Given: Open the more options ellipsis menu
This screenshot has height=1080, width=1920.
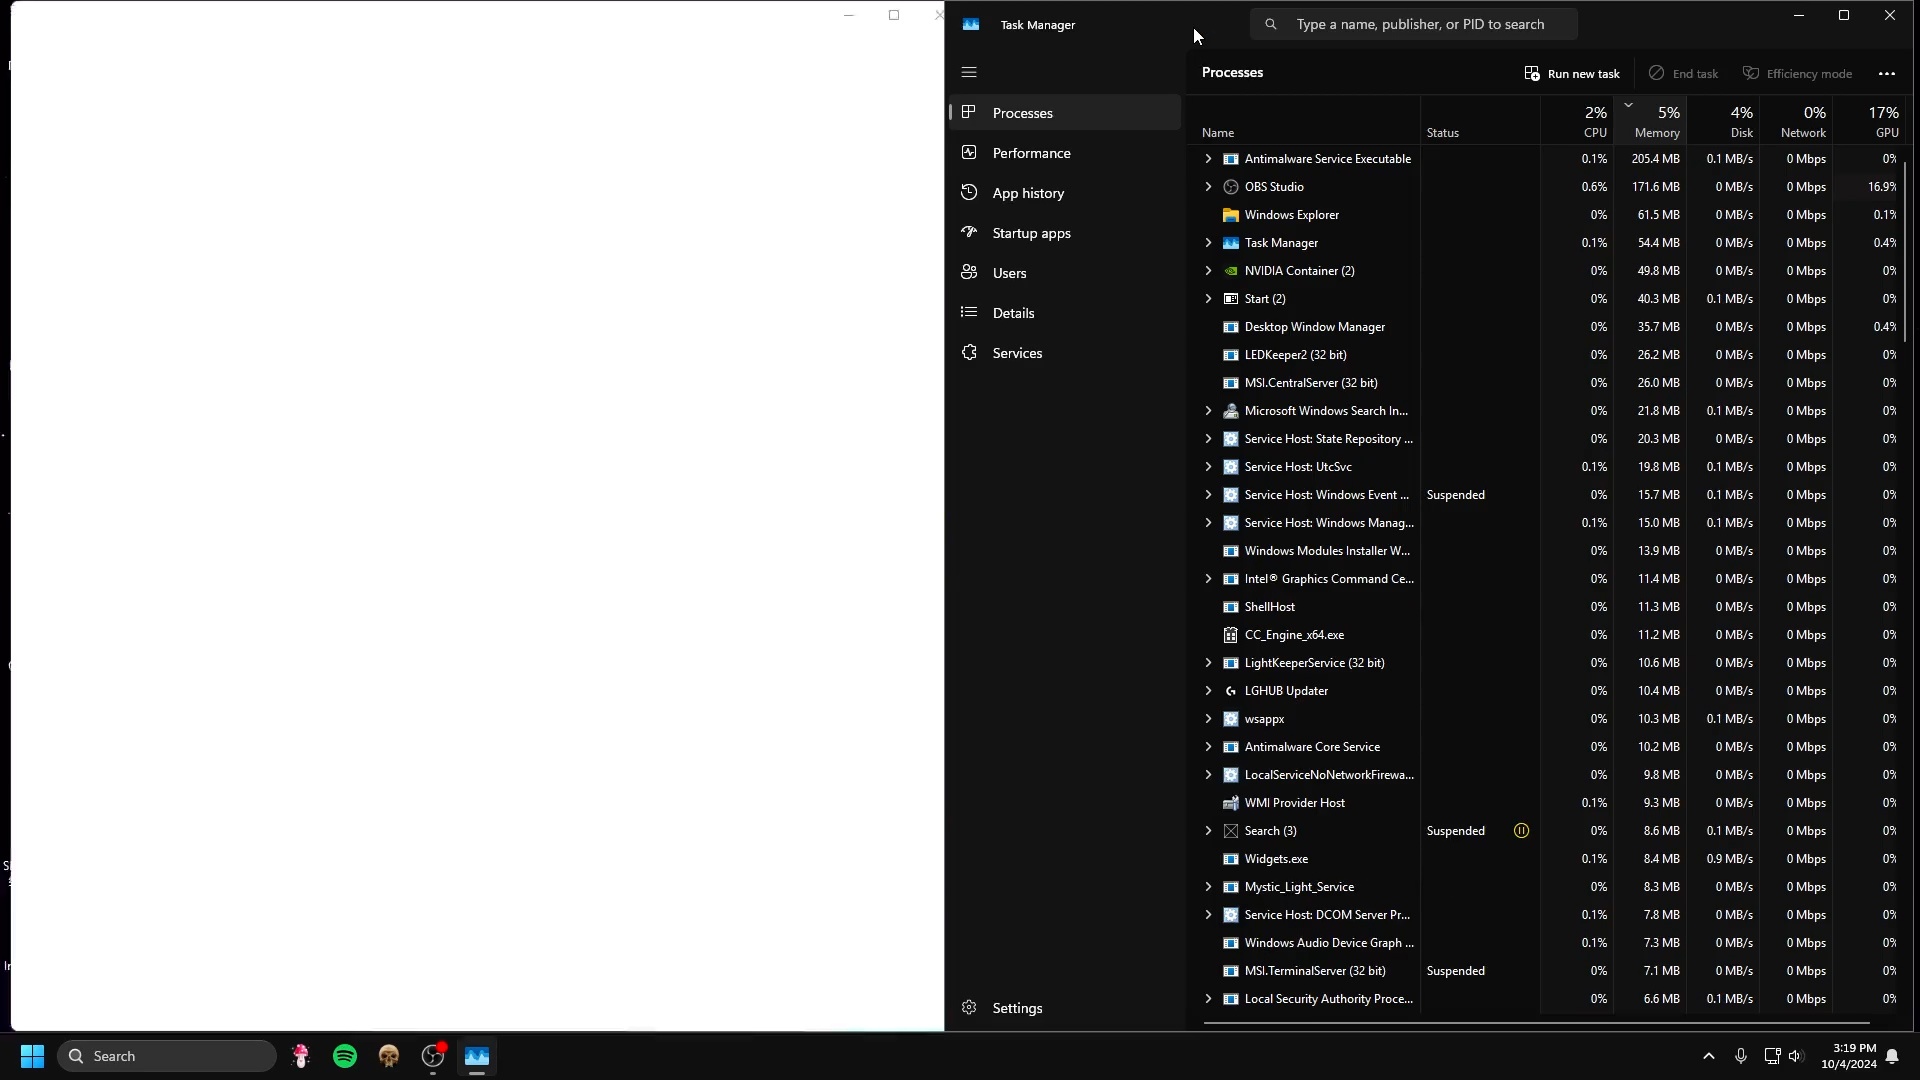Looking at the screenshot, I should tap(1886, 73).
